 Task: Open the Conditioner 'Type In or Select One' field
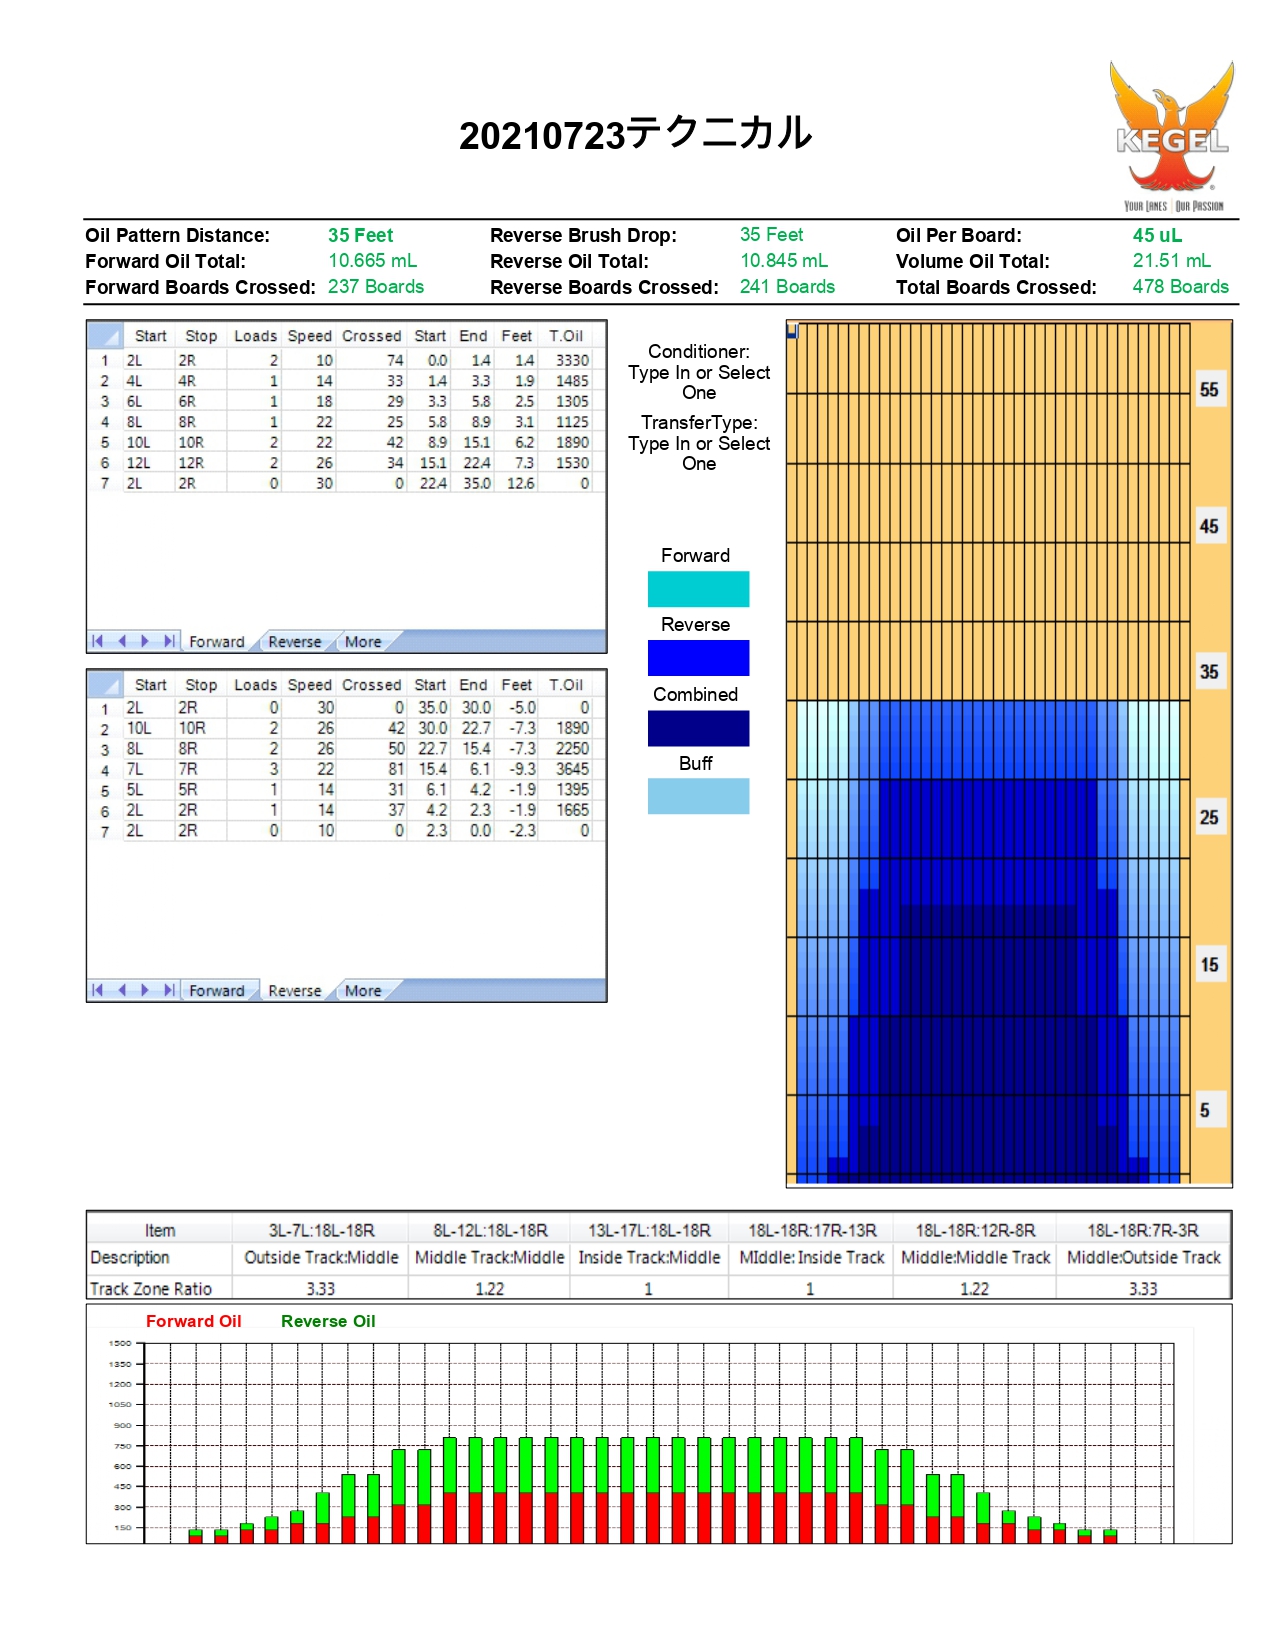pos(699,382)
